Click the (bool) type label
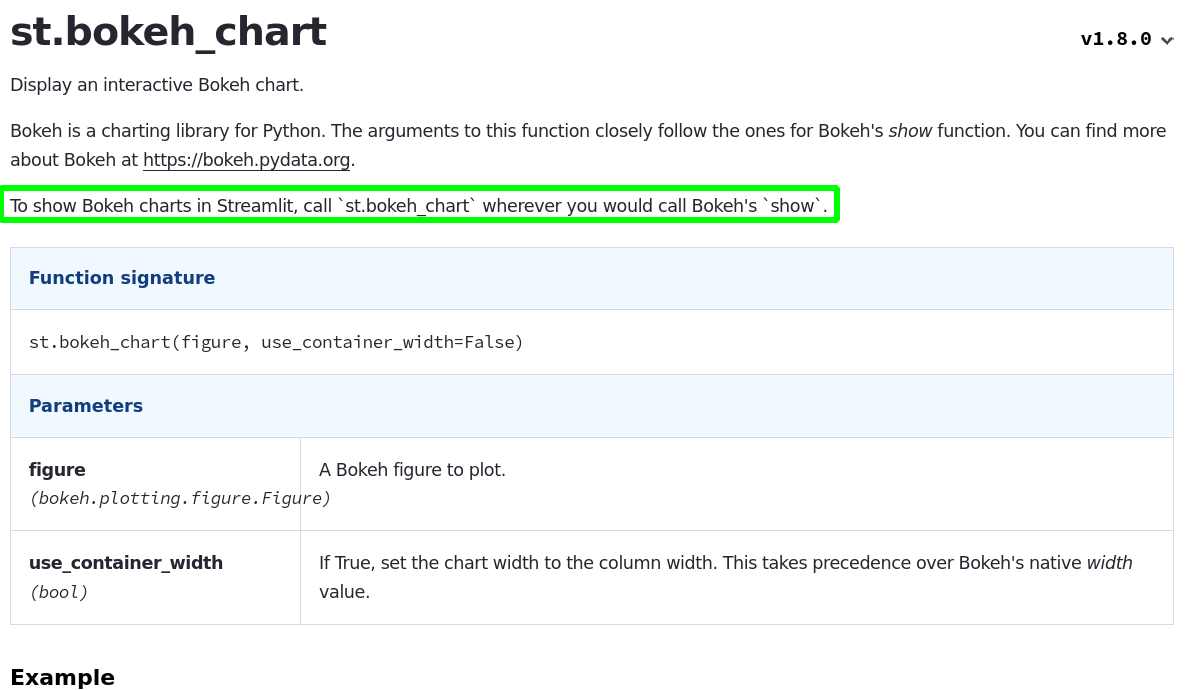This screenshot has height=690, width=1188. pos(58,592)
